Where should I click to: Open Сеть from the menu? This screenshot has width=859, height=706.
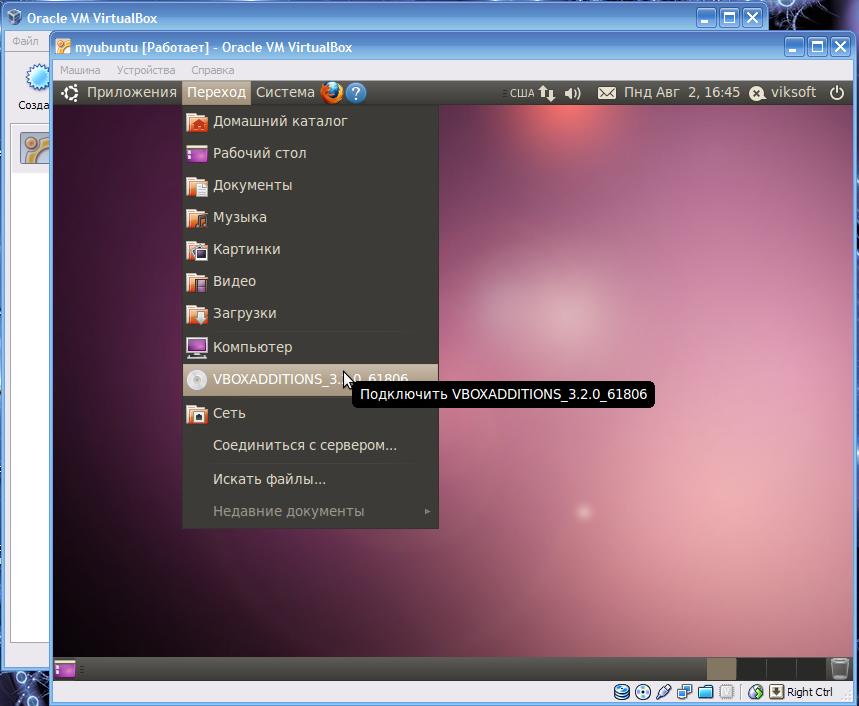pos(310,414)
